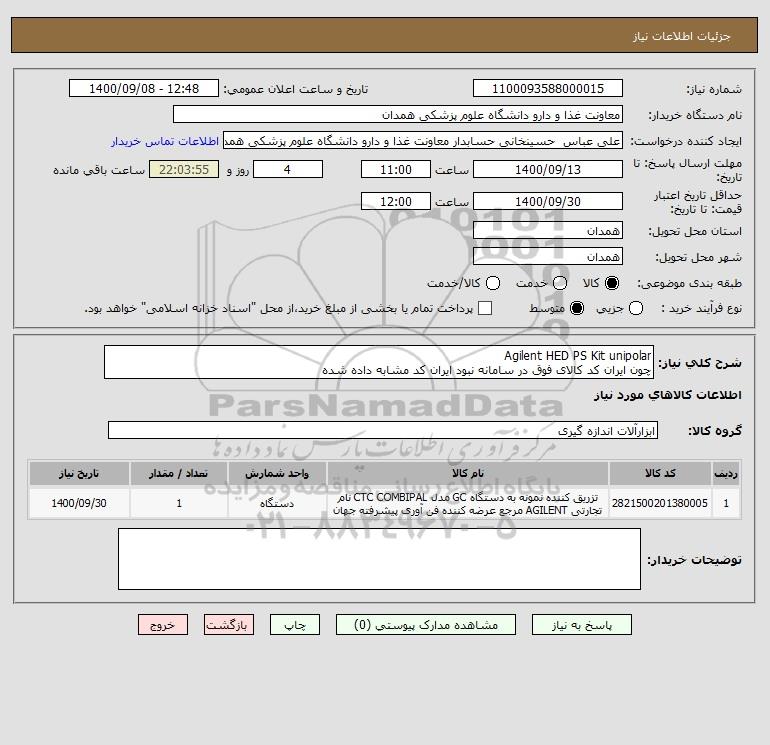Click the buyer organization name field
This screenshot has width=770, height=745.
[398, 114]
